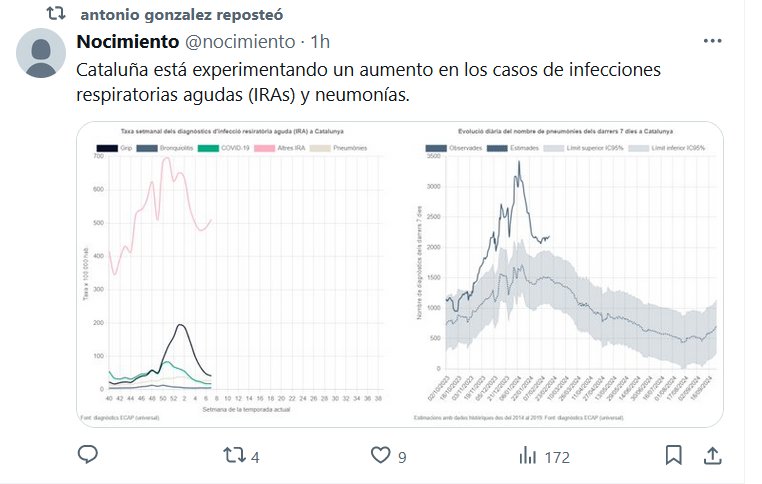762x484 pixels.
Task: Click the 172 views count
Action: click(x=556, y=457)
